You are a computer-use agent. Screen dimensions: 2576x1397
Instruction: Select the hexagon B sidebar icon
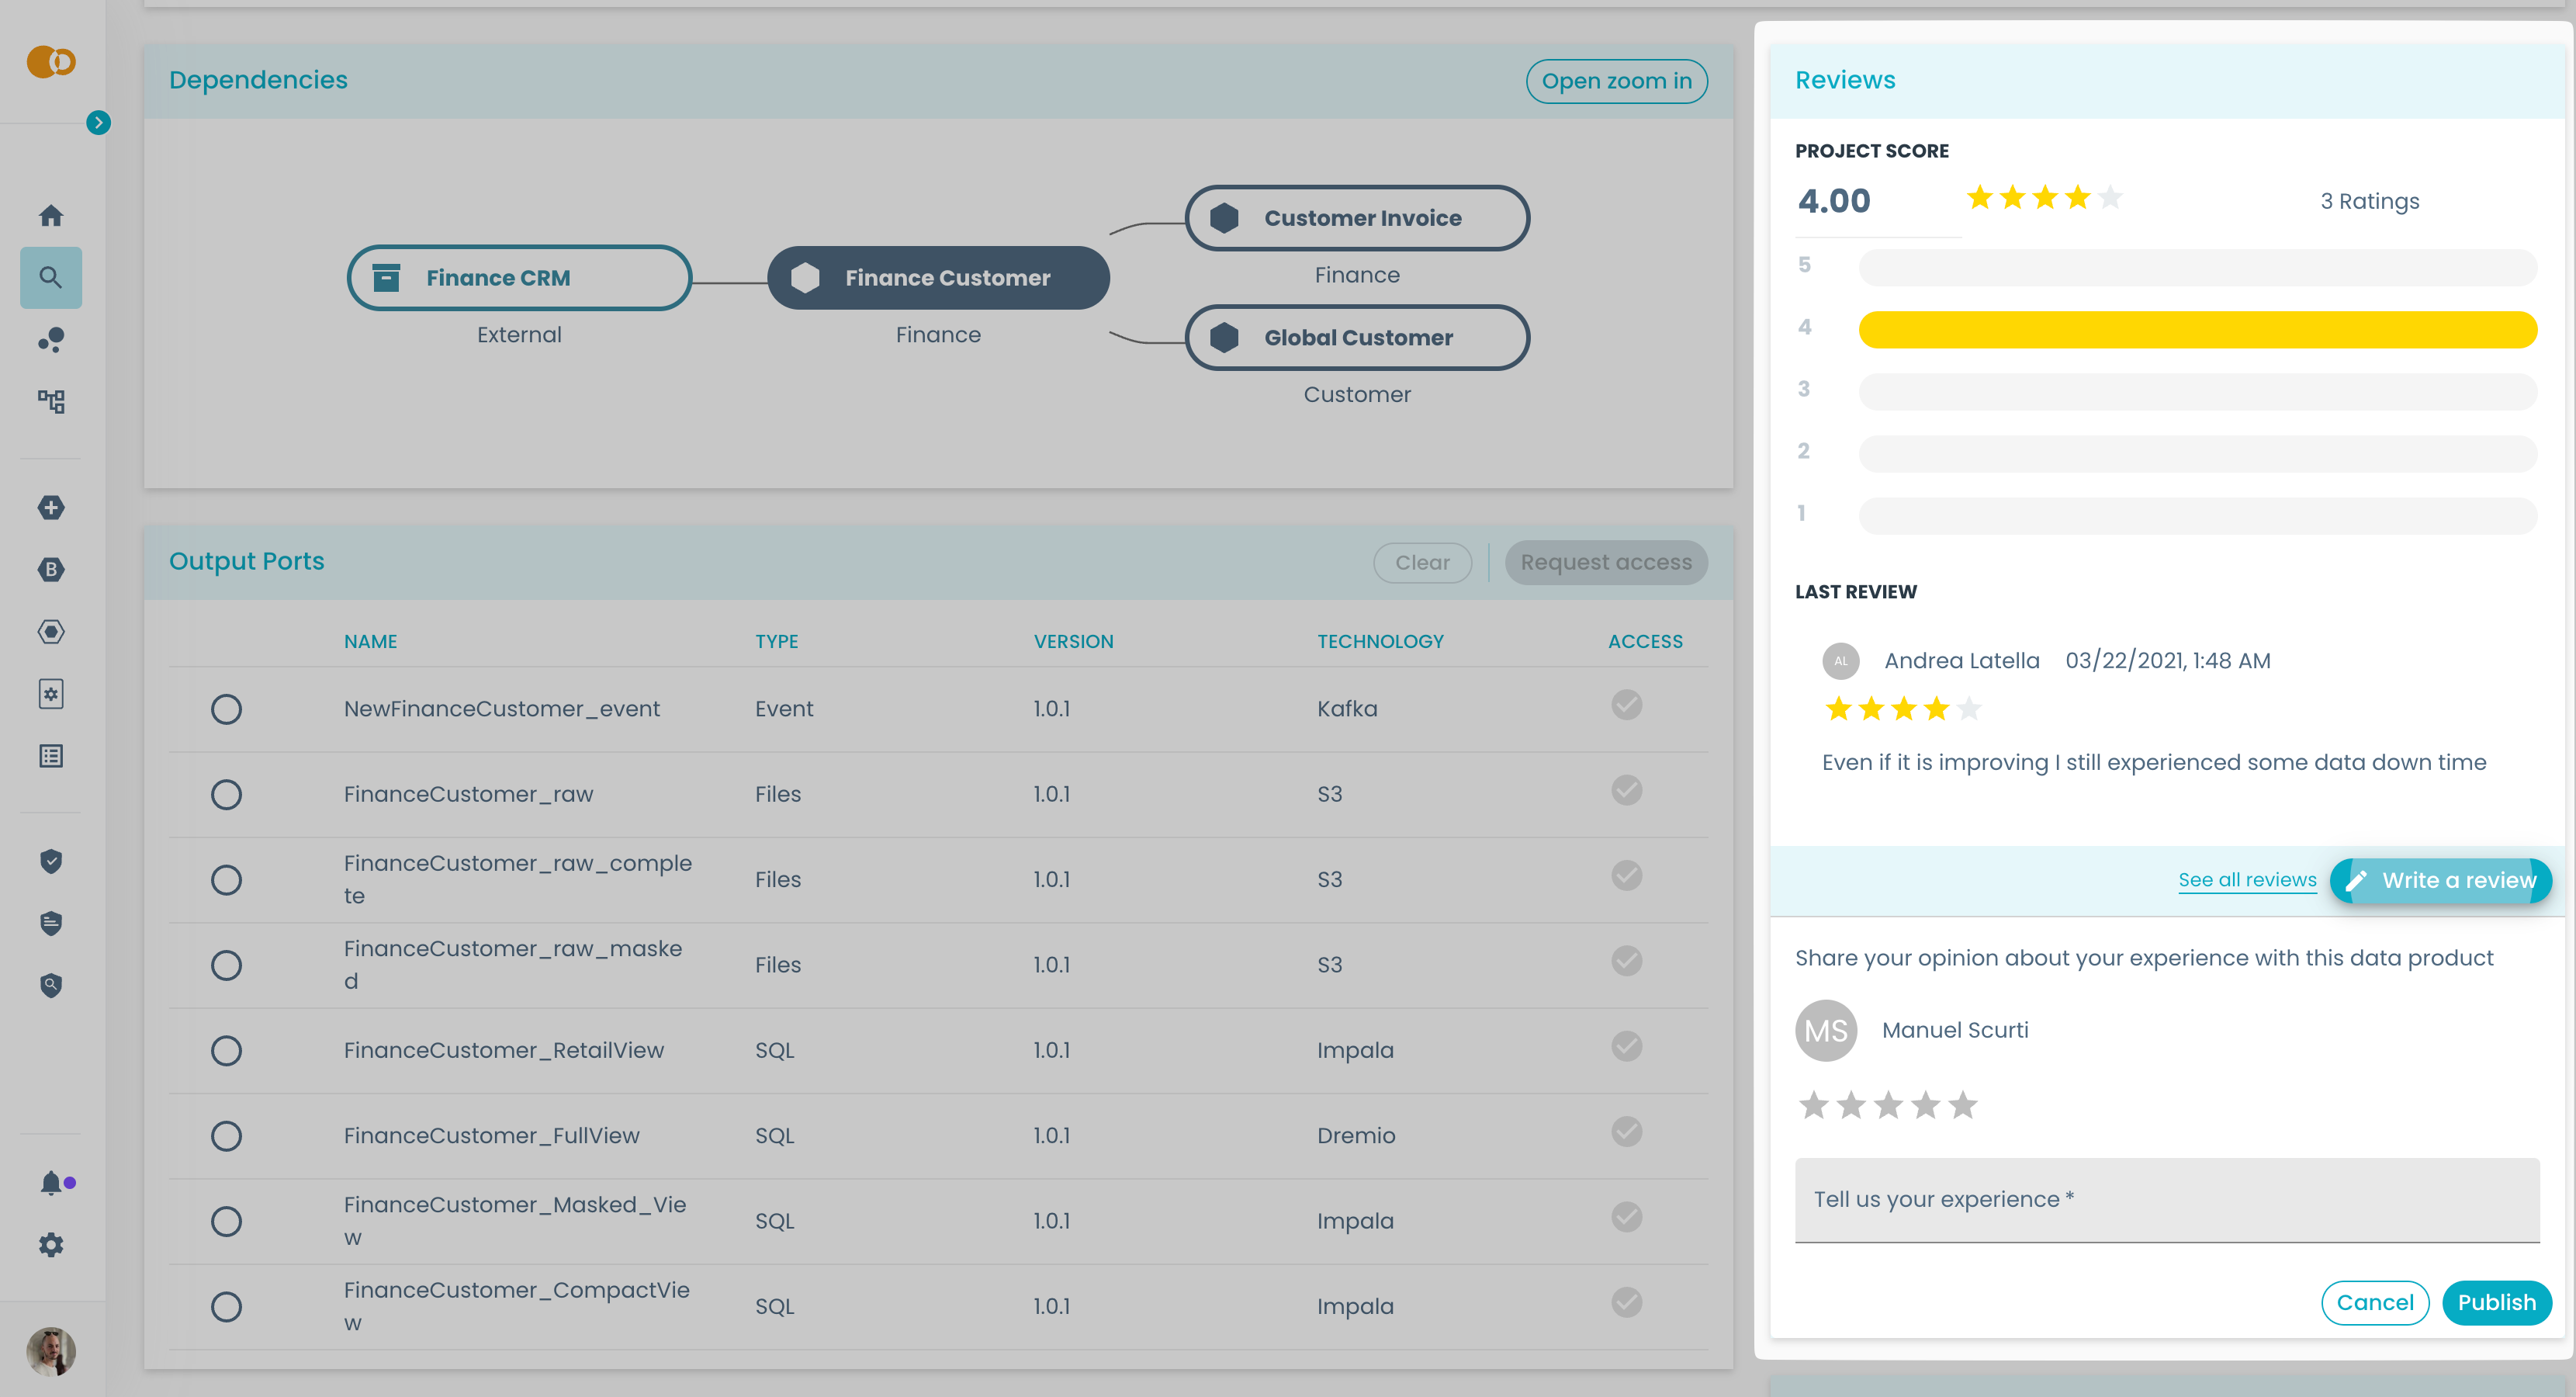[x=50, y=569]
